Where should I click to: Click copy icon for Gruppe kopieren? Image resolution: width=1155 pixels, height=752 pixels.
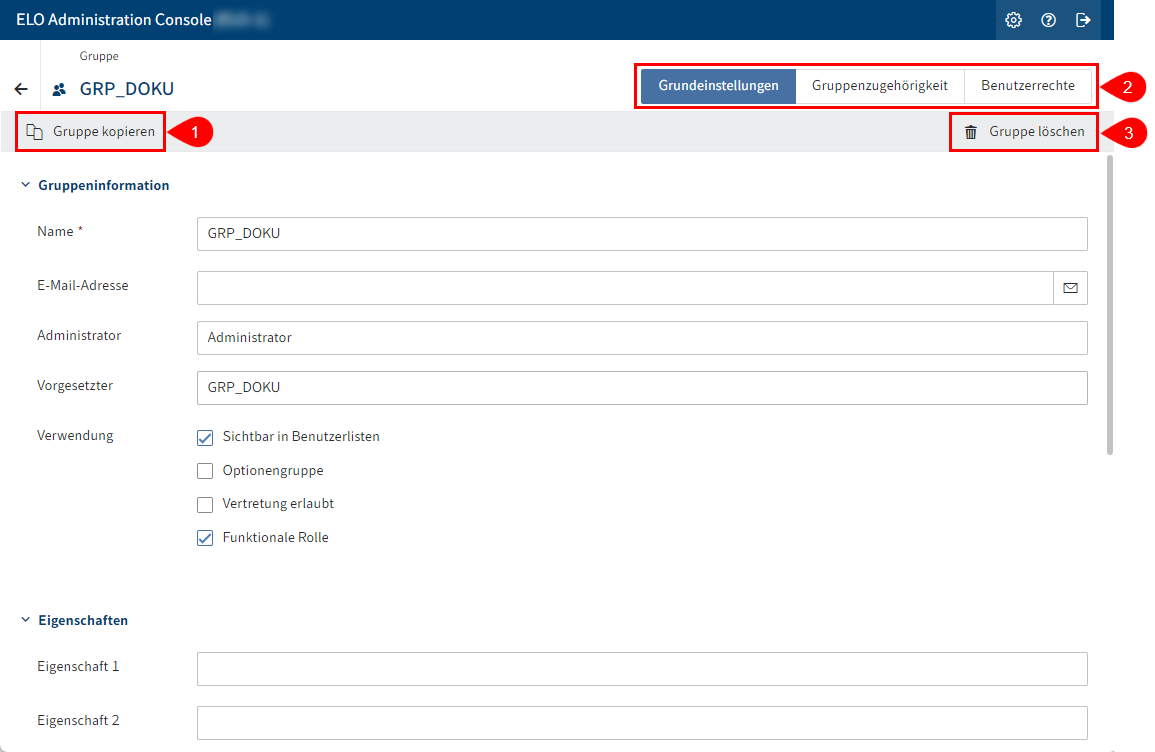pos(35,132)
